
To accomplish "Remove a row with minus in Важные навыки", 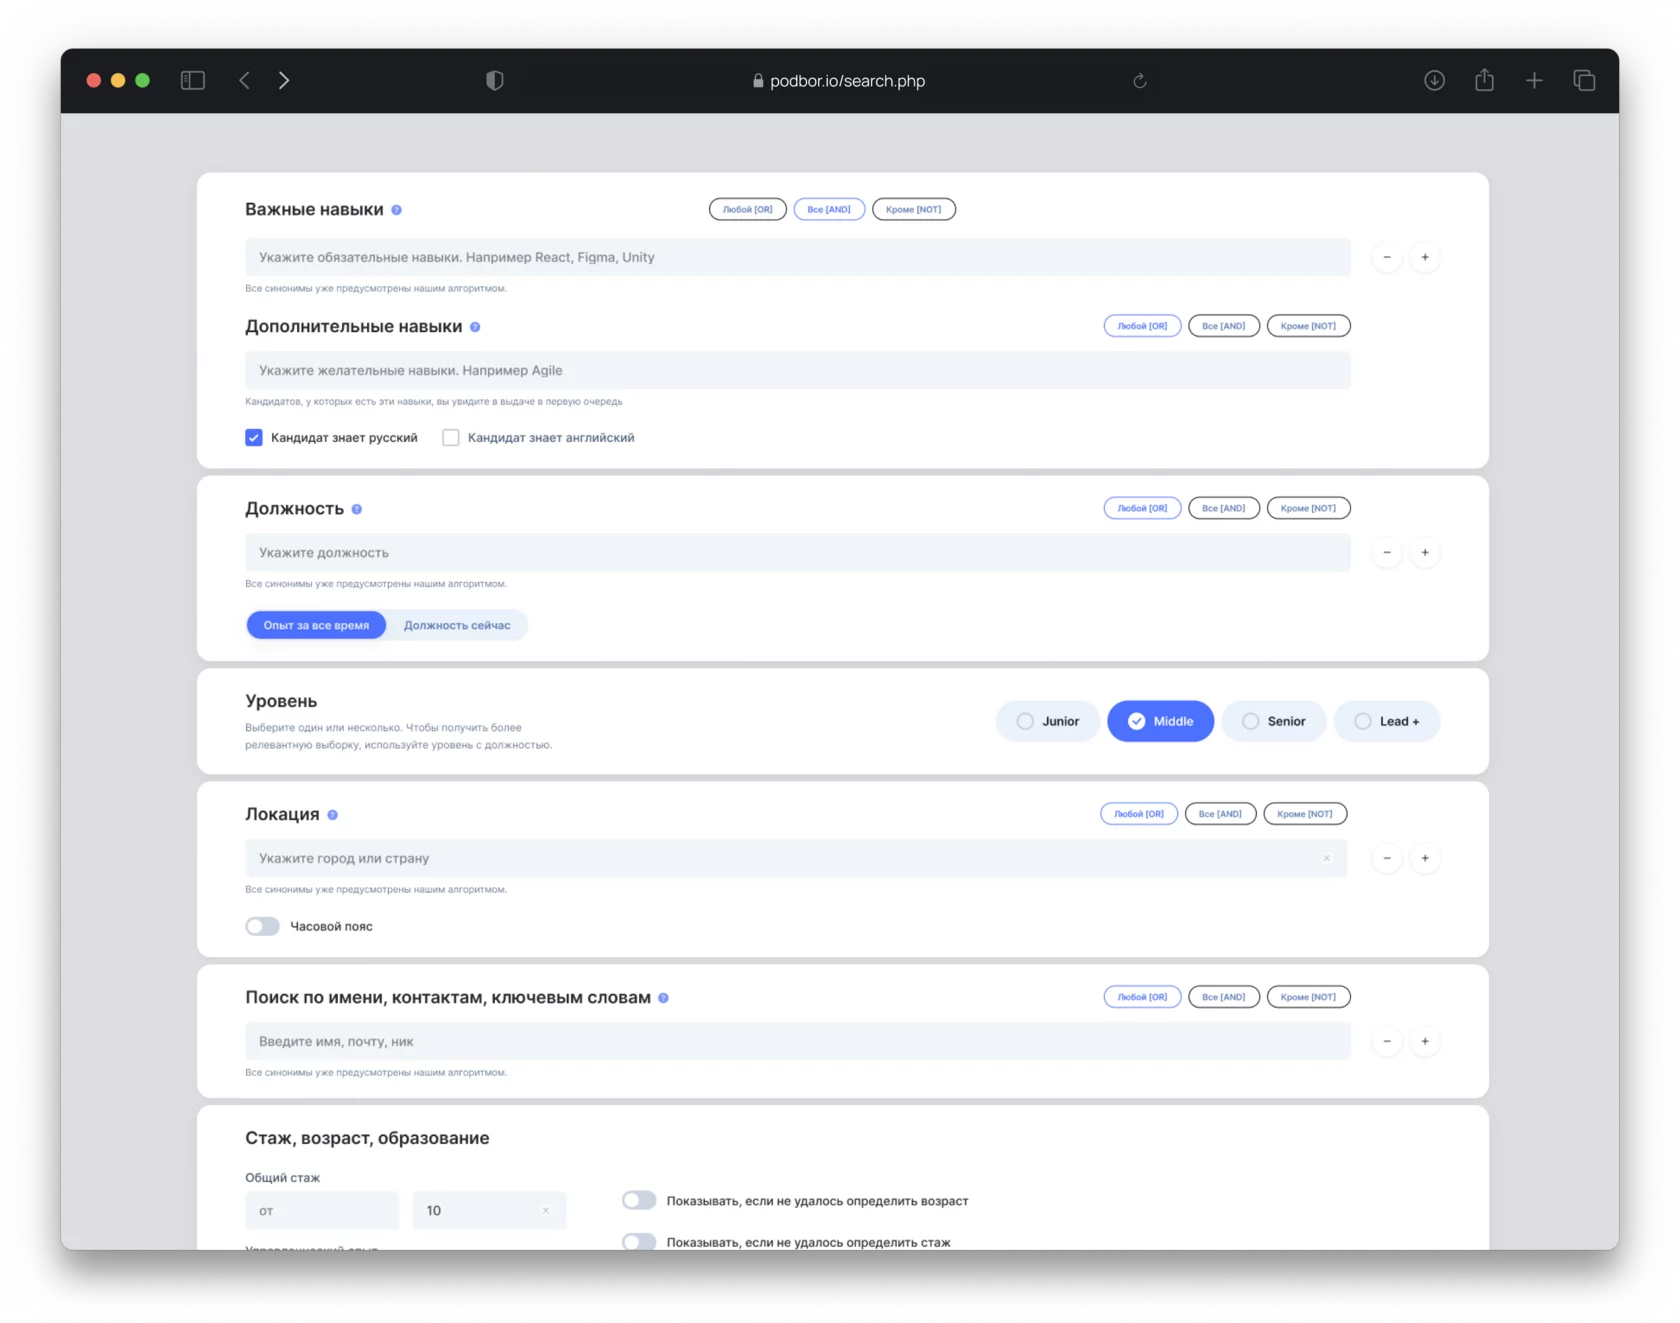I will click(x=1387, y=257).
